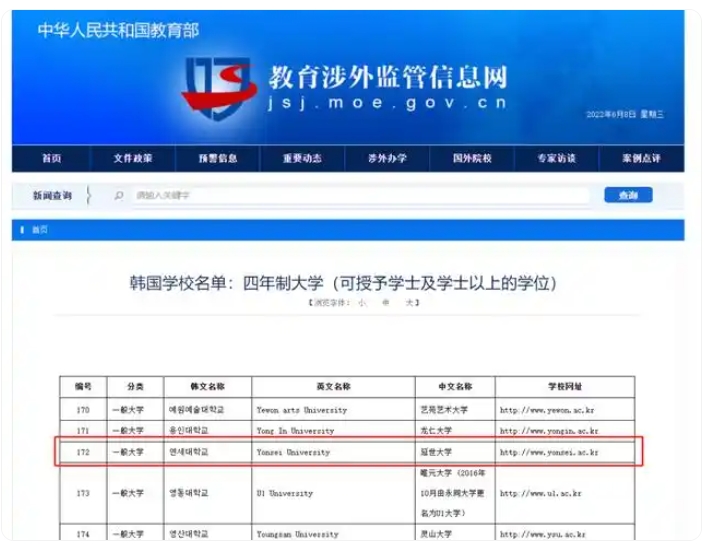Set font size to 大 (large)
The height and width of the screenshot is (552, 712).
408,302
